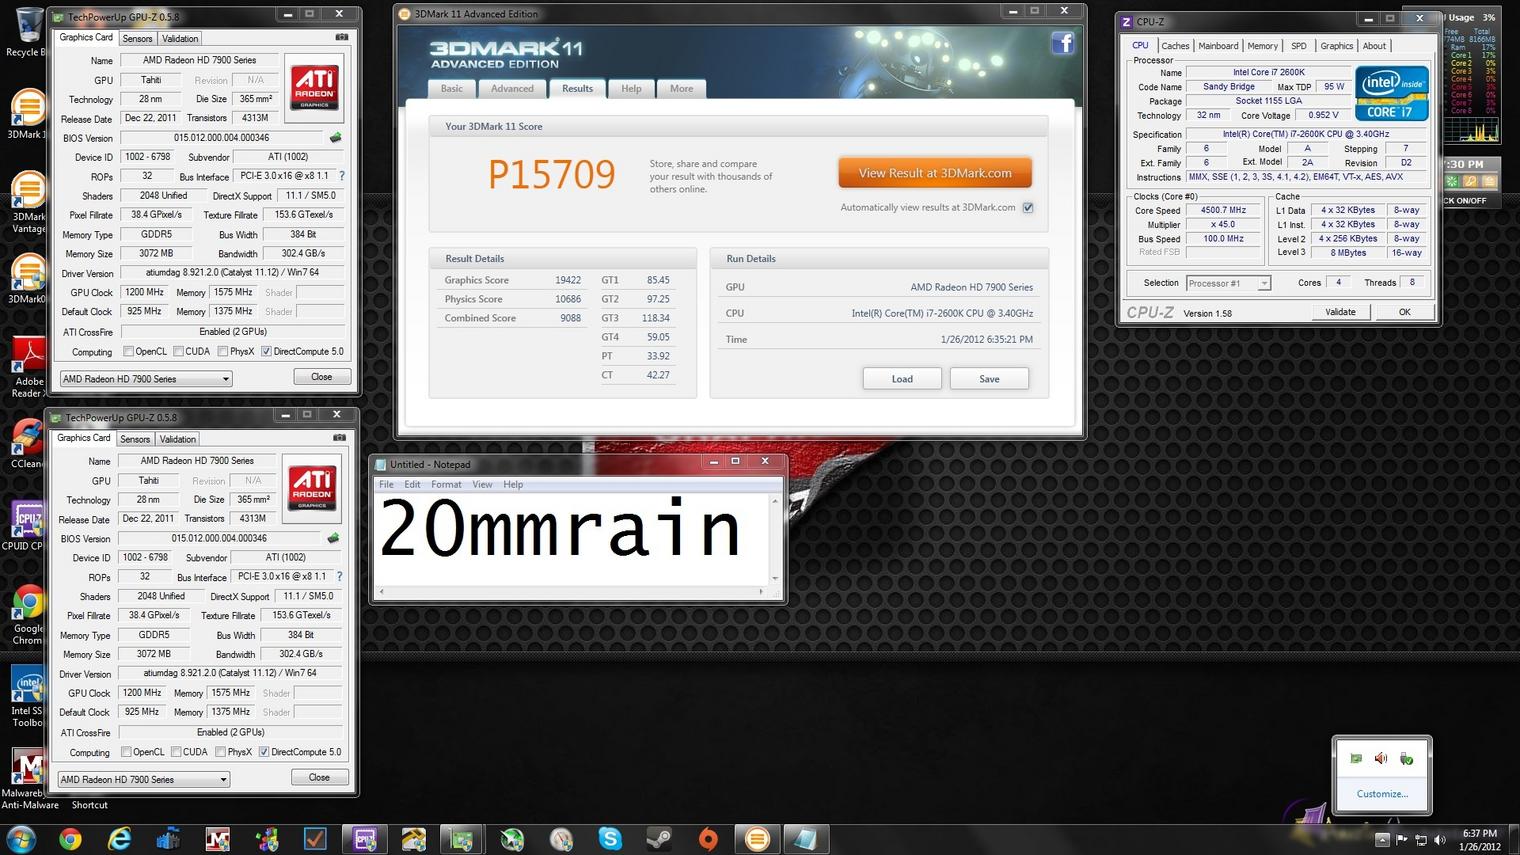The image size is (1520, 855).
Task: Click the Notepad vertical scrollbar down arrow
Action: (x=775, y=578)
